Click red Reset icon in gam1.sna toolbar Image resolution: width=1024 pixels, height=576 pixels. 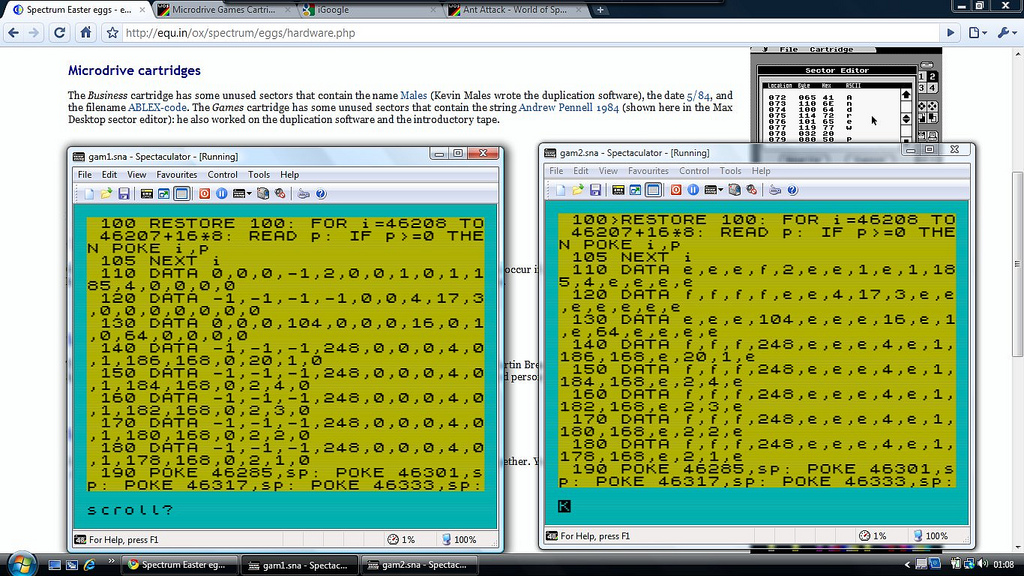204,194
